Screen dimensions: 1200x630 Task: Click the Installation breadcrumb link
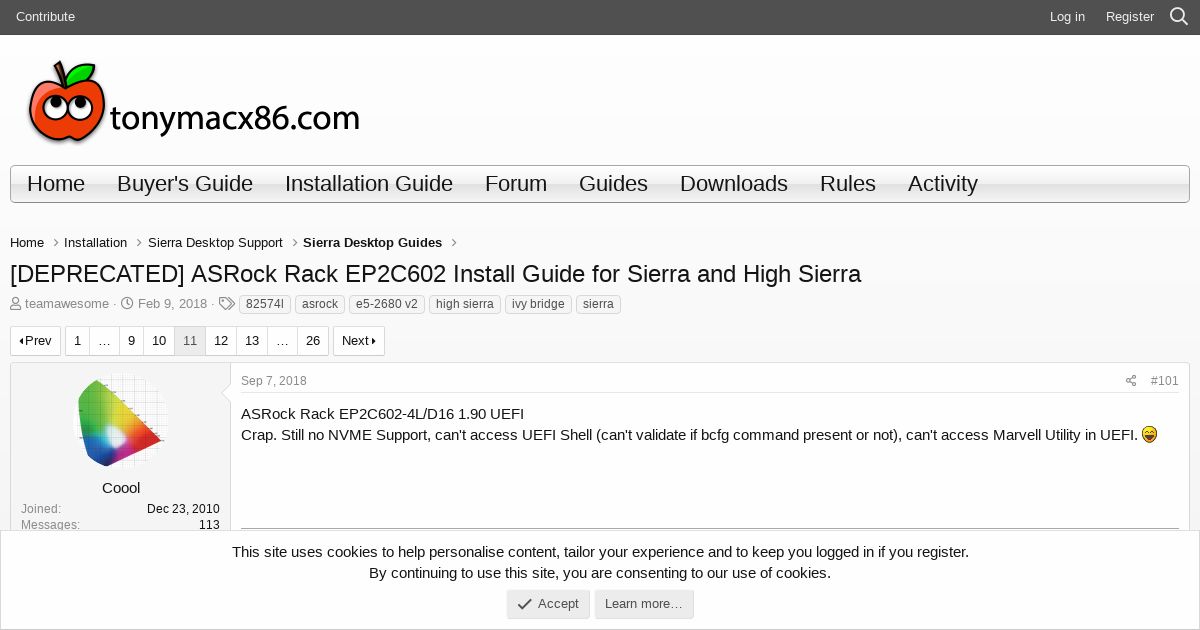pyautogui.click(x=95, y=243)
